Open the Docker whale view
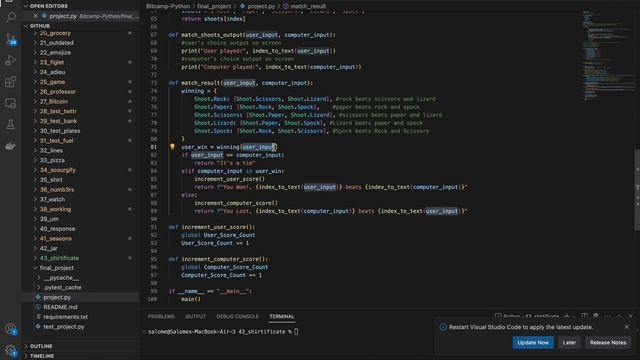The height and width of the screenshot is (360, 640). tap(11, 146)
